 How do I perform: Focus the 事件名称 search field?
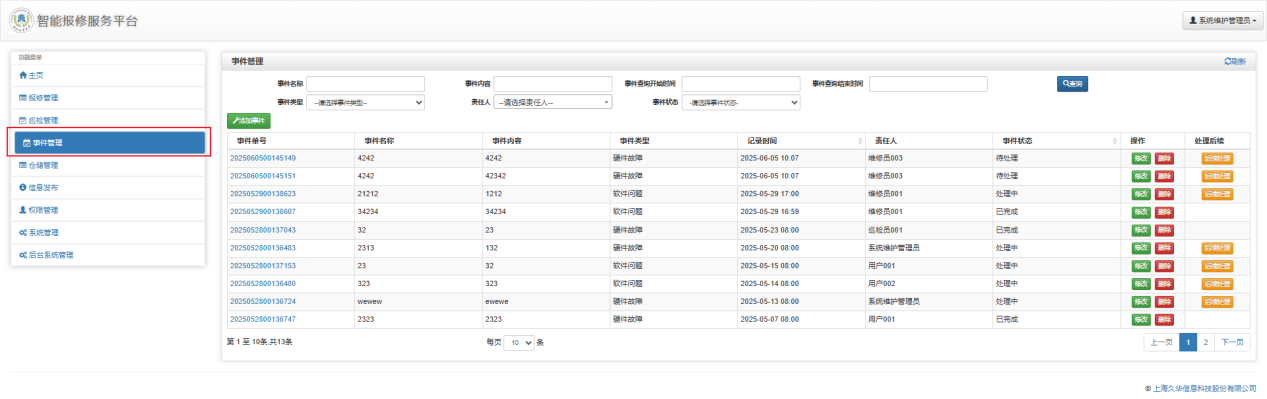point(366,84)
